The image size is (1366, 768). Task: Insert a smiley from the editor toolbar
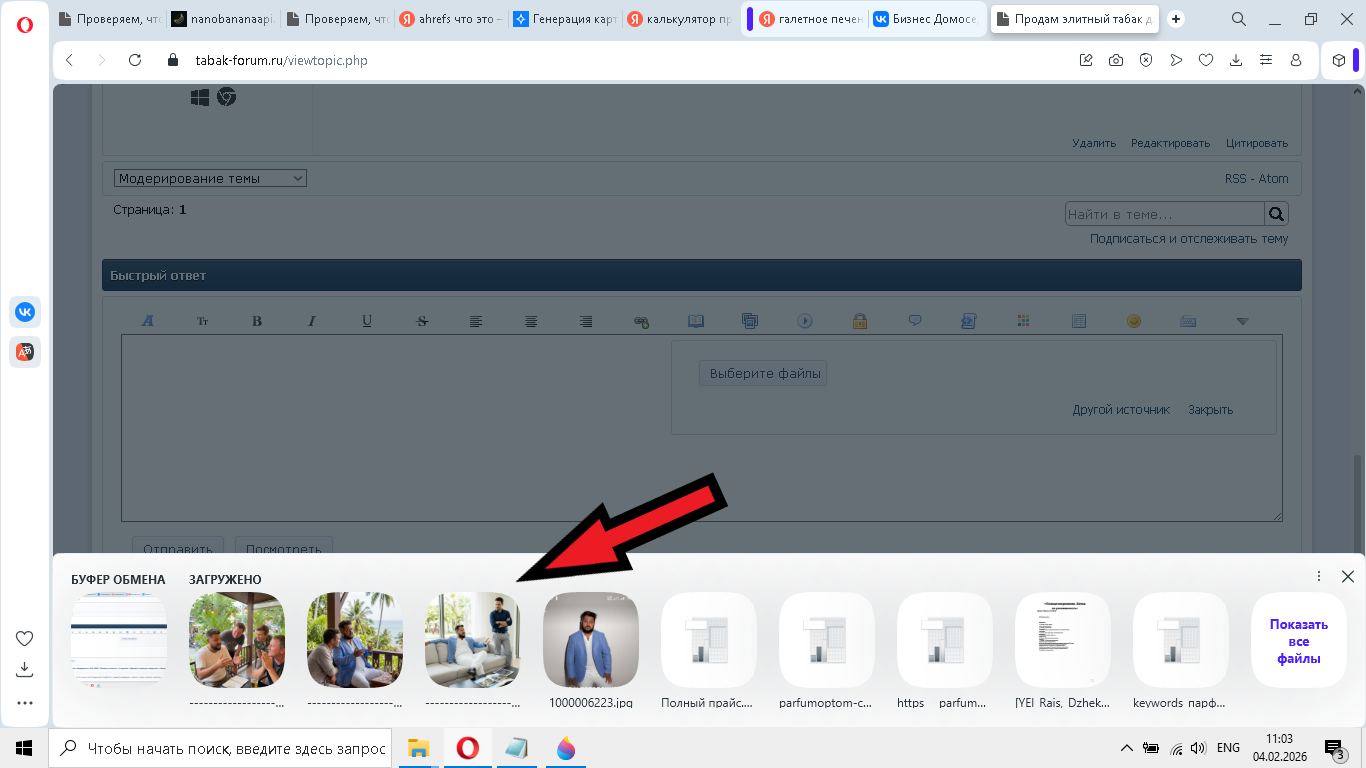coord(1133,321)
